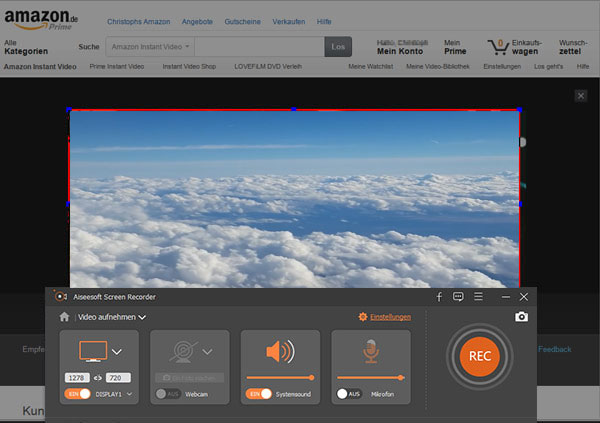The image size is (600, 423).
Task: Click the monitor display icon
Action: 93,352
